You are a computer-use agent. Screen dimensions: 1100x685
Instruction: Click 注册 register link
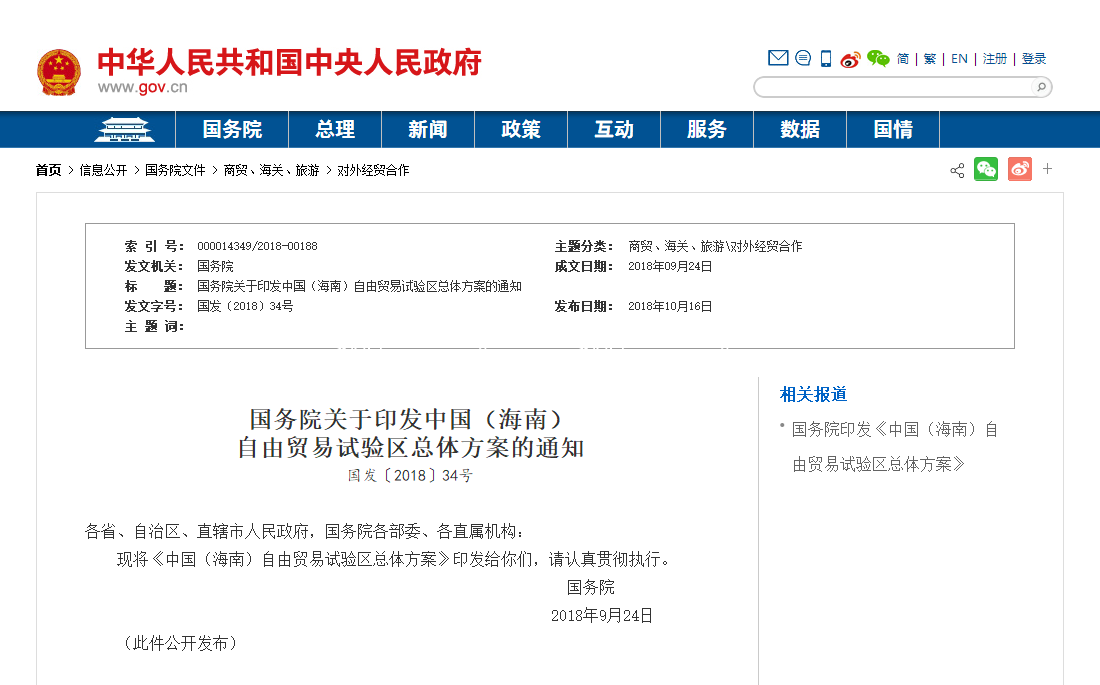(994, 59)
